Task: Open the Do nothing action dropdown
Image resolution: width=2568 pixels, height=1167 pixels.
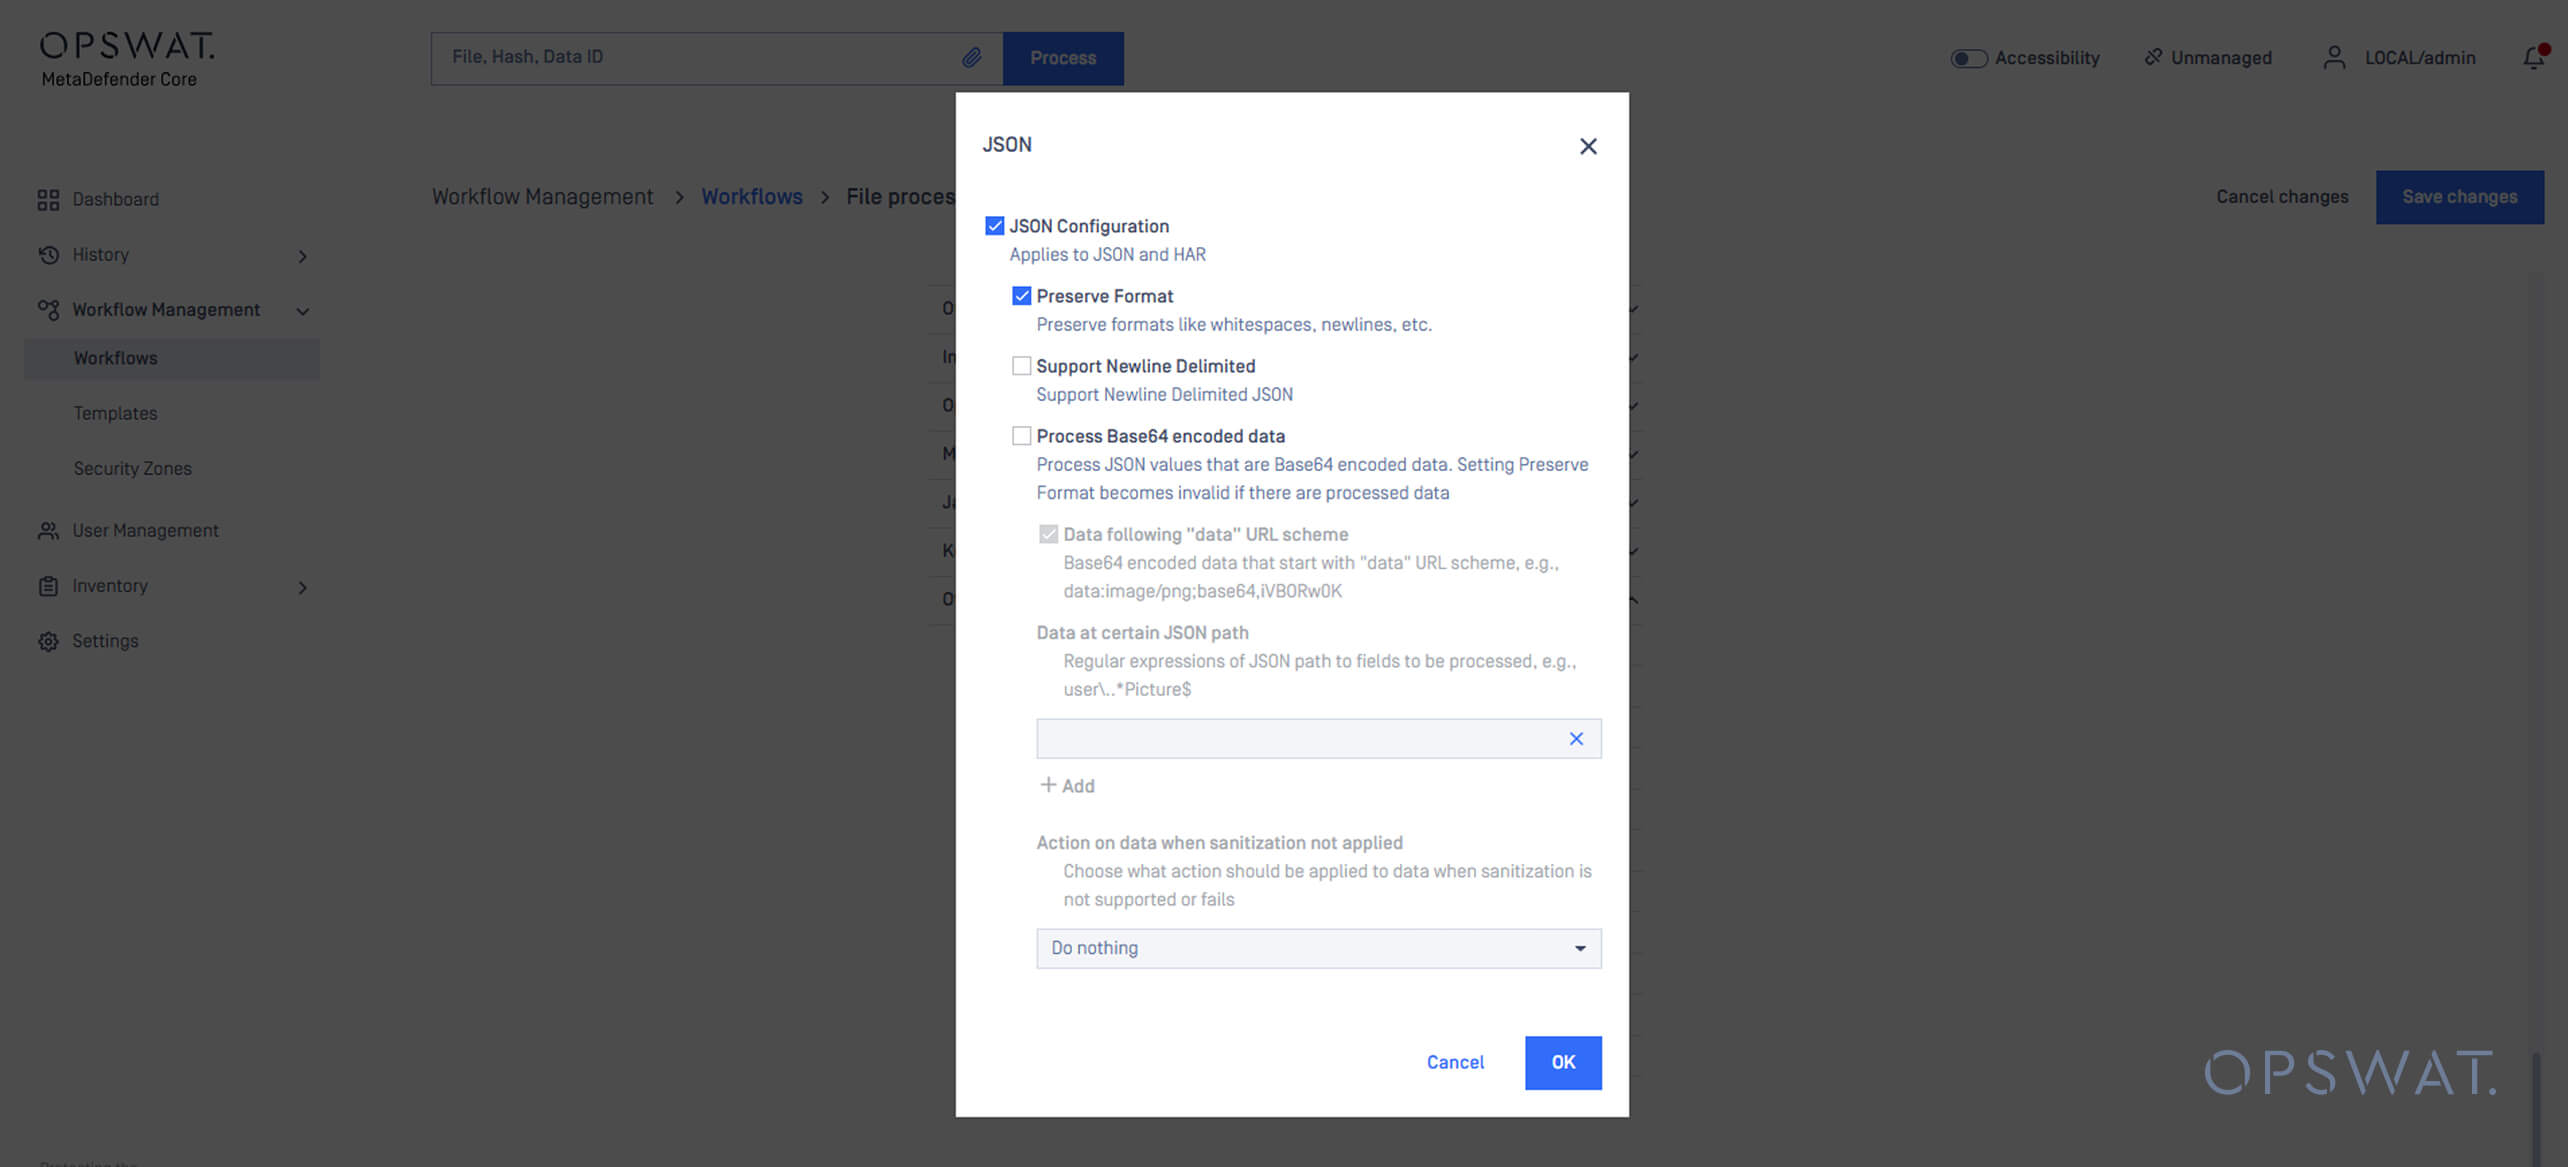Action: coord(1318,948)
